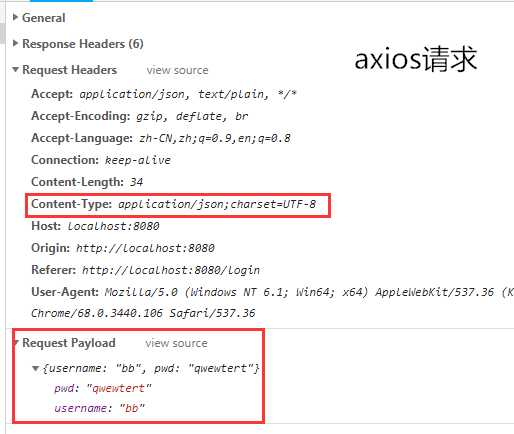Collapse the Request Headers section

(x=15, y=70)
